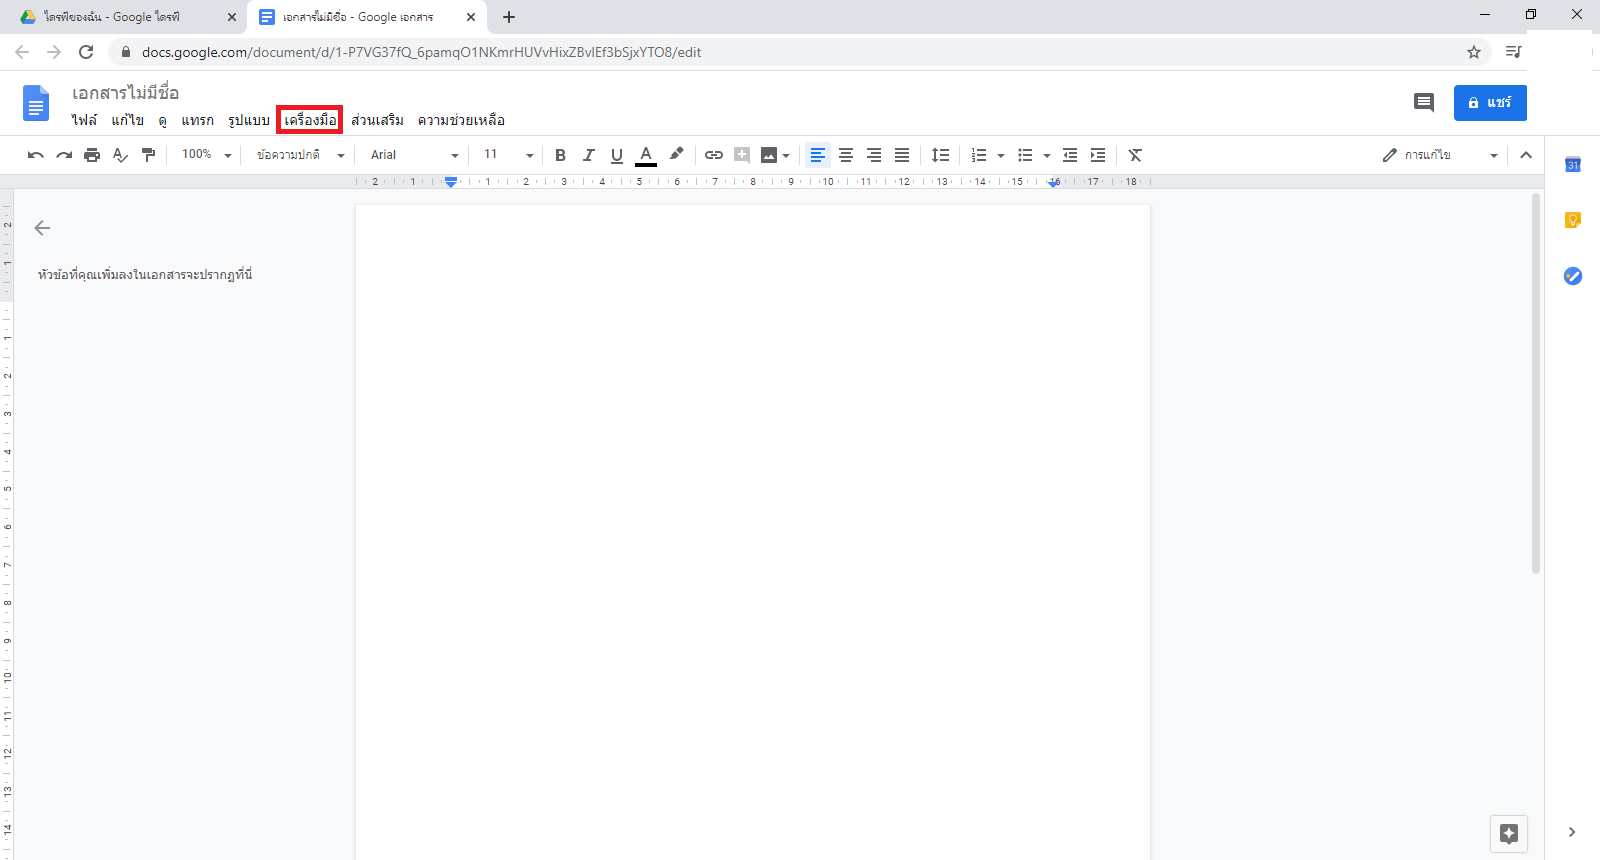Image resolution: width=1600 pixels, height=860 pixels.
Task: Open the editing mode dropdown
Action: (1440, 155)
